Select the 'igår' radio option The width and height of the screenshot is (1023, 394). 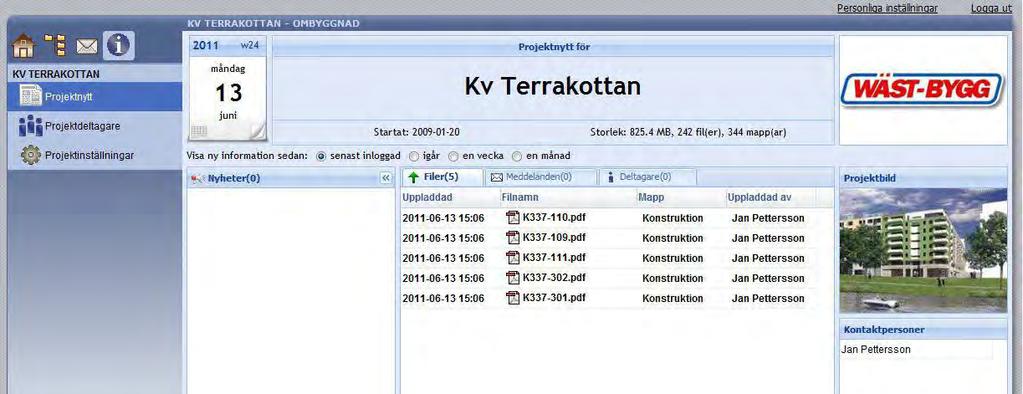[x=414, y=157]
